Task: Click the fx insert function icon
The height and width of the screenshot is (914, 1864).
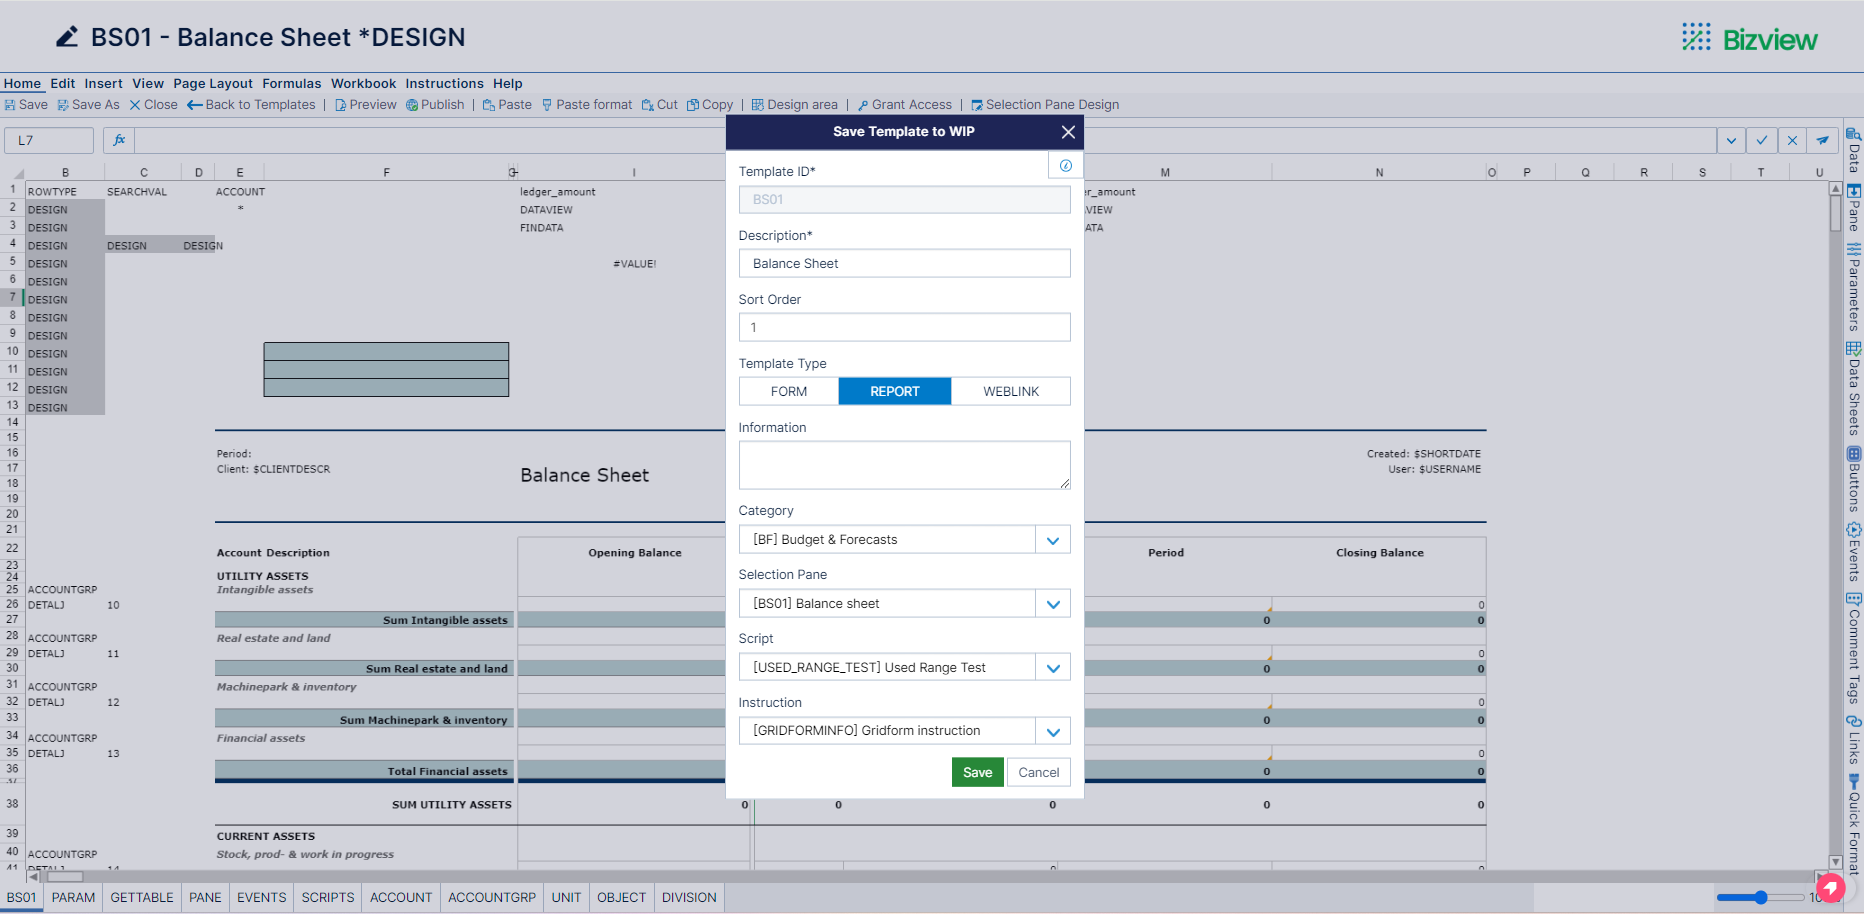Action: (x=118, y=140)
